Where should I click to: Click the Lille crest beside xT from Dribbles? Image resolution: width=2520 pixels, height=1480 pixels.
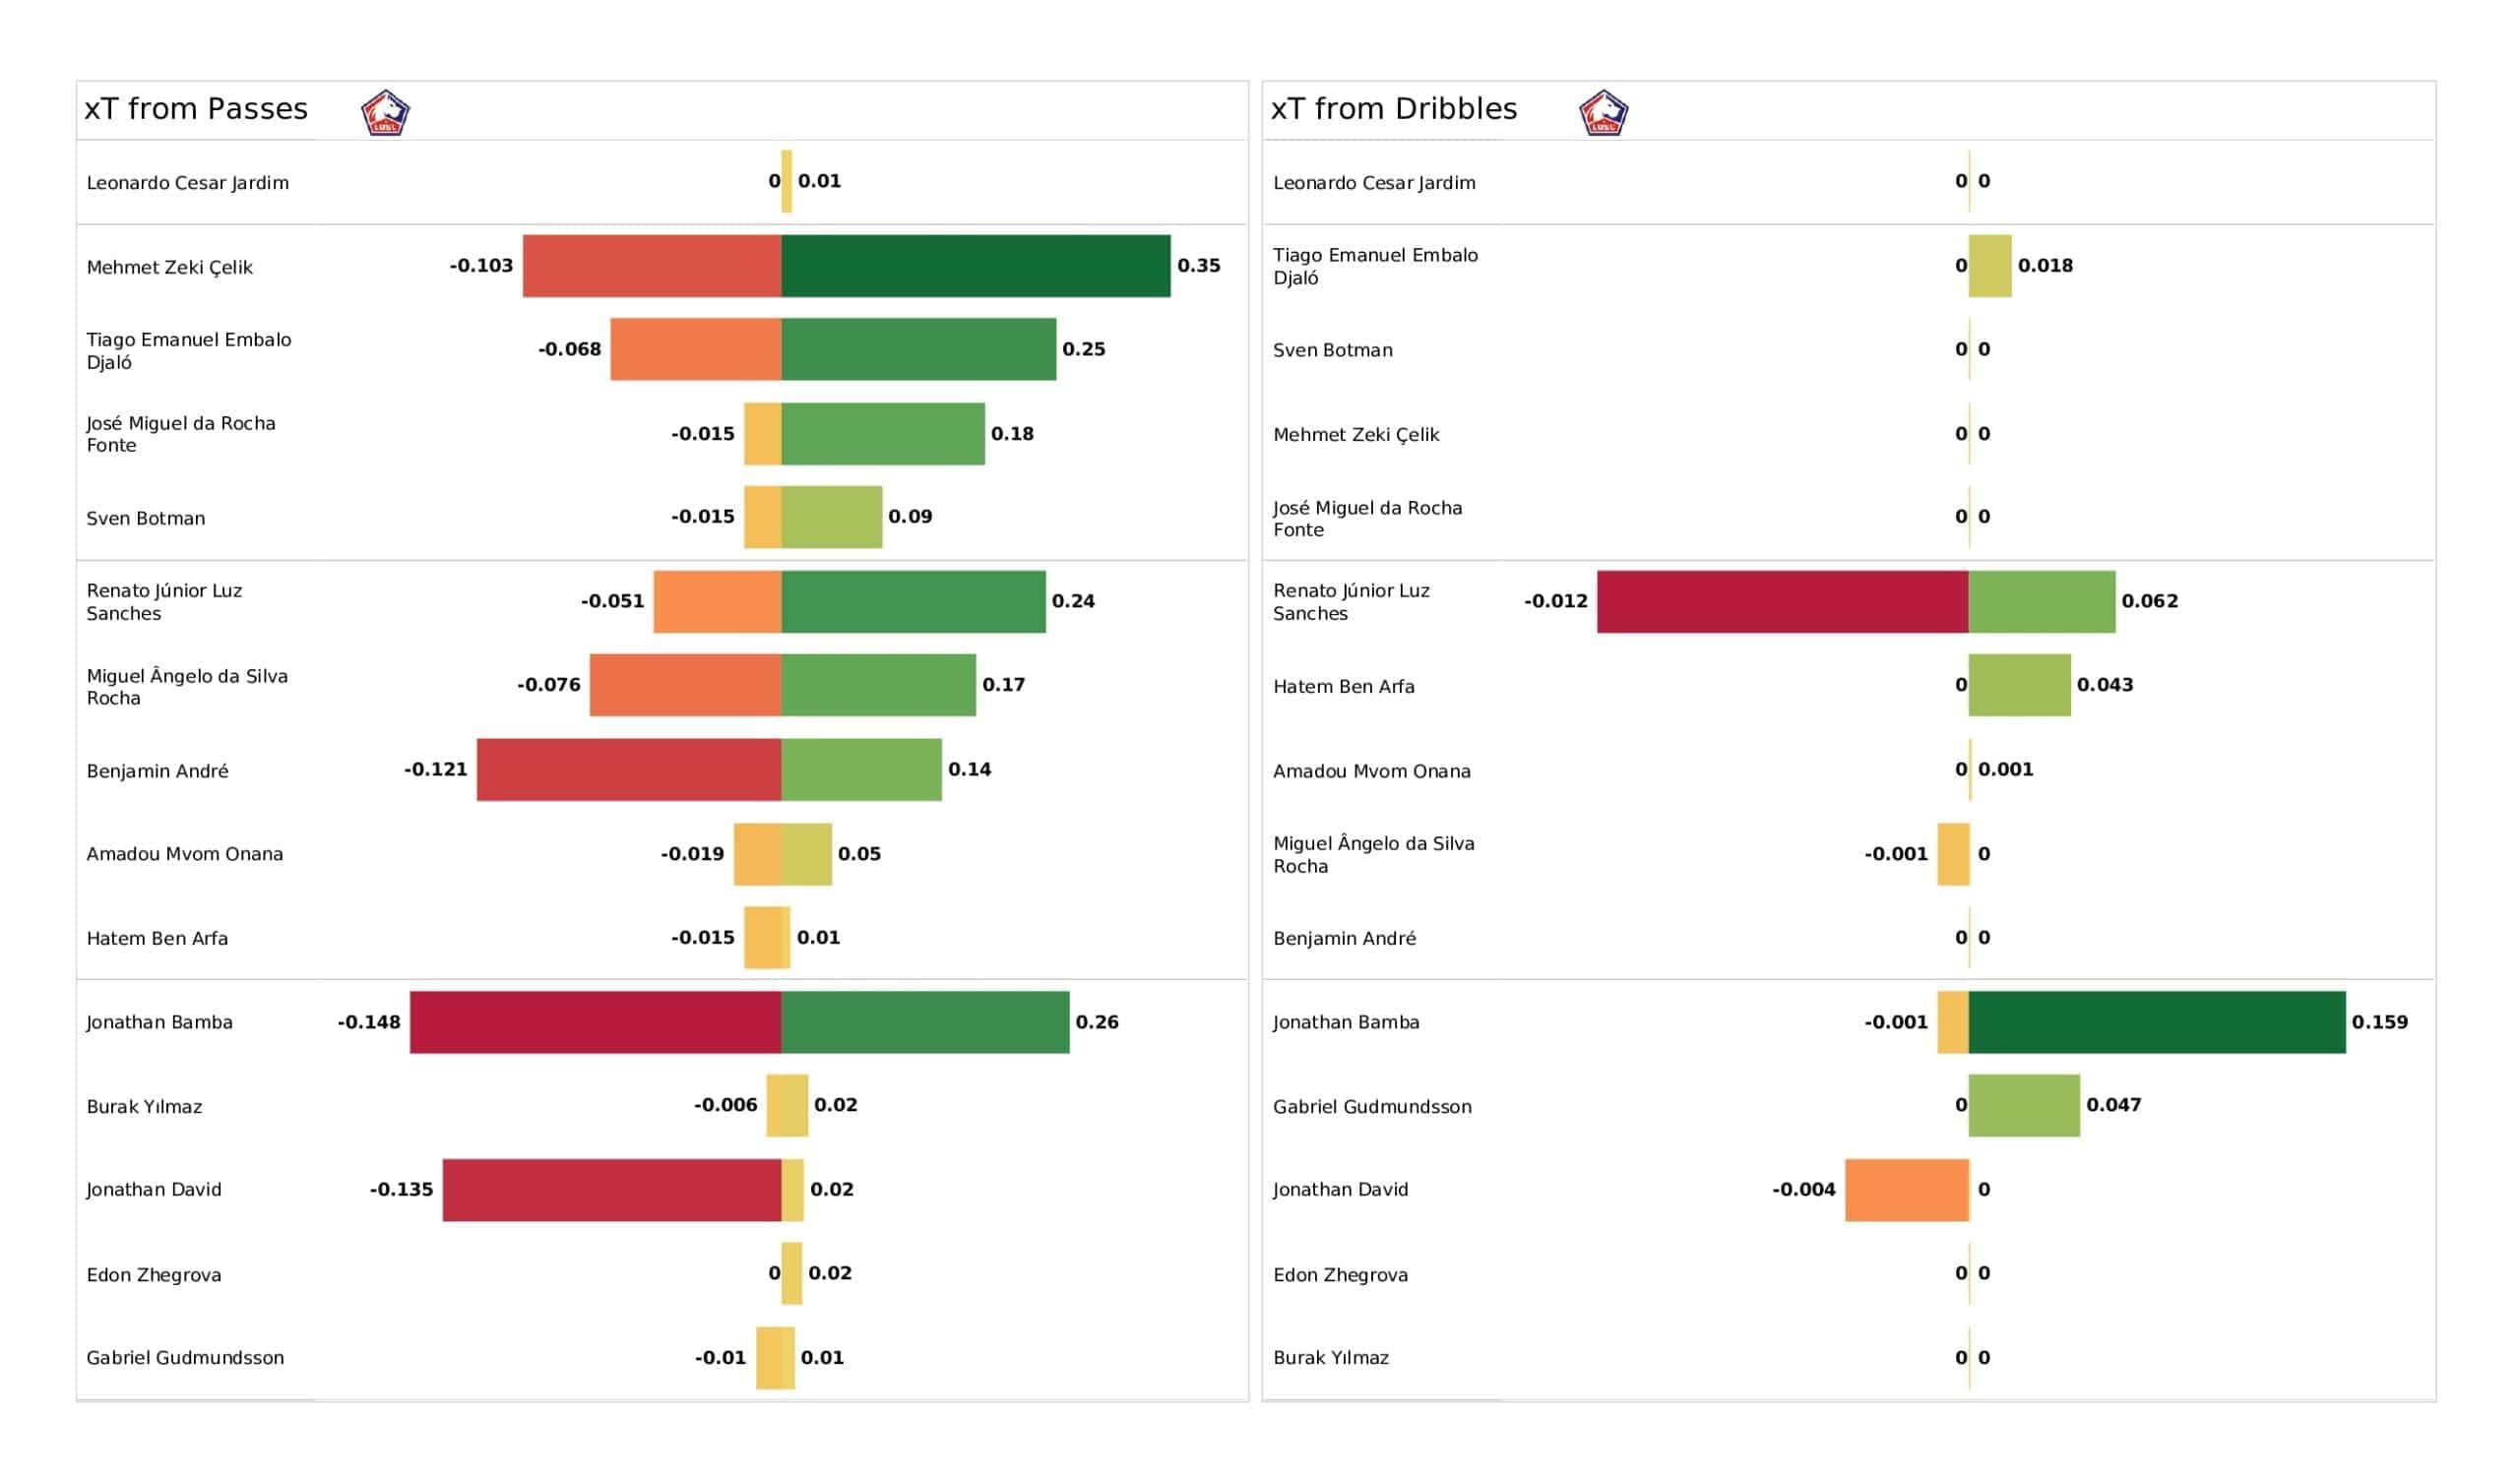pyautogui.click(x=1603, y=112)
